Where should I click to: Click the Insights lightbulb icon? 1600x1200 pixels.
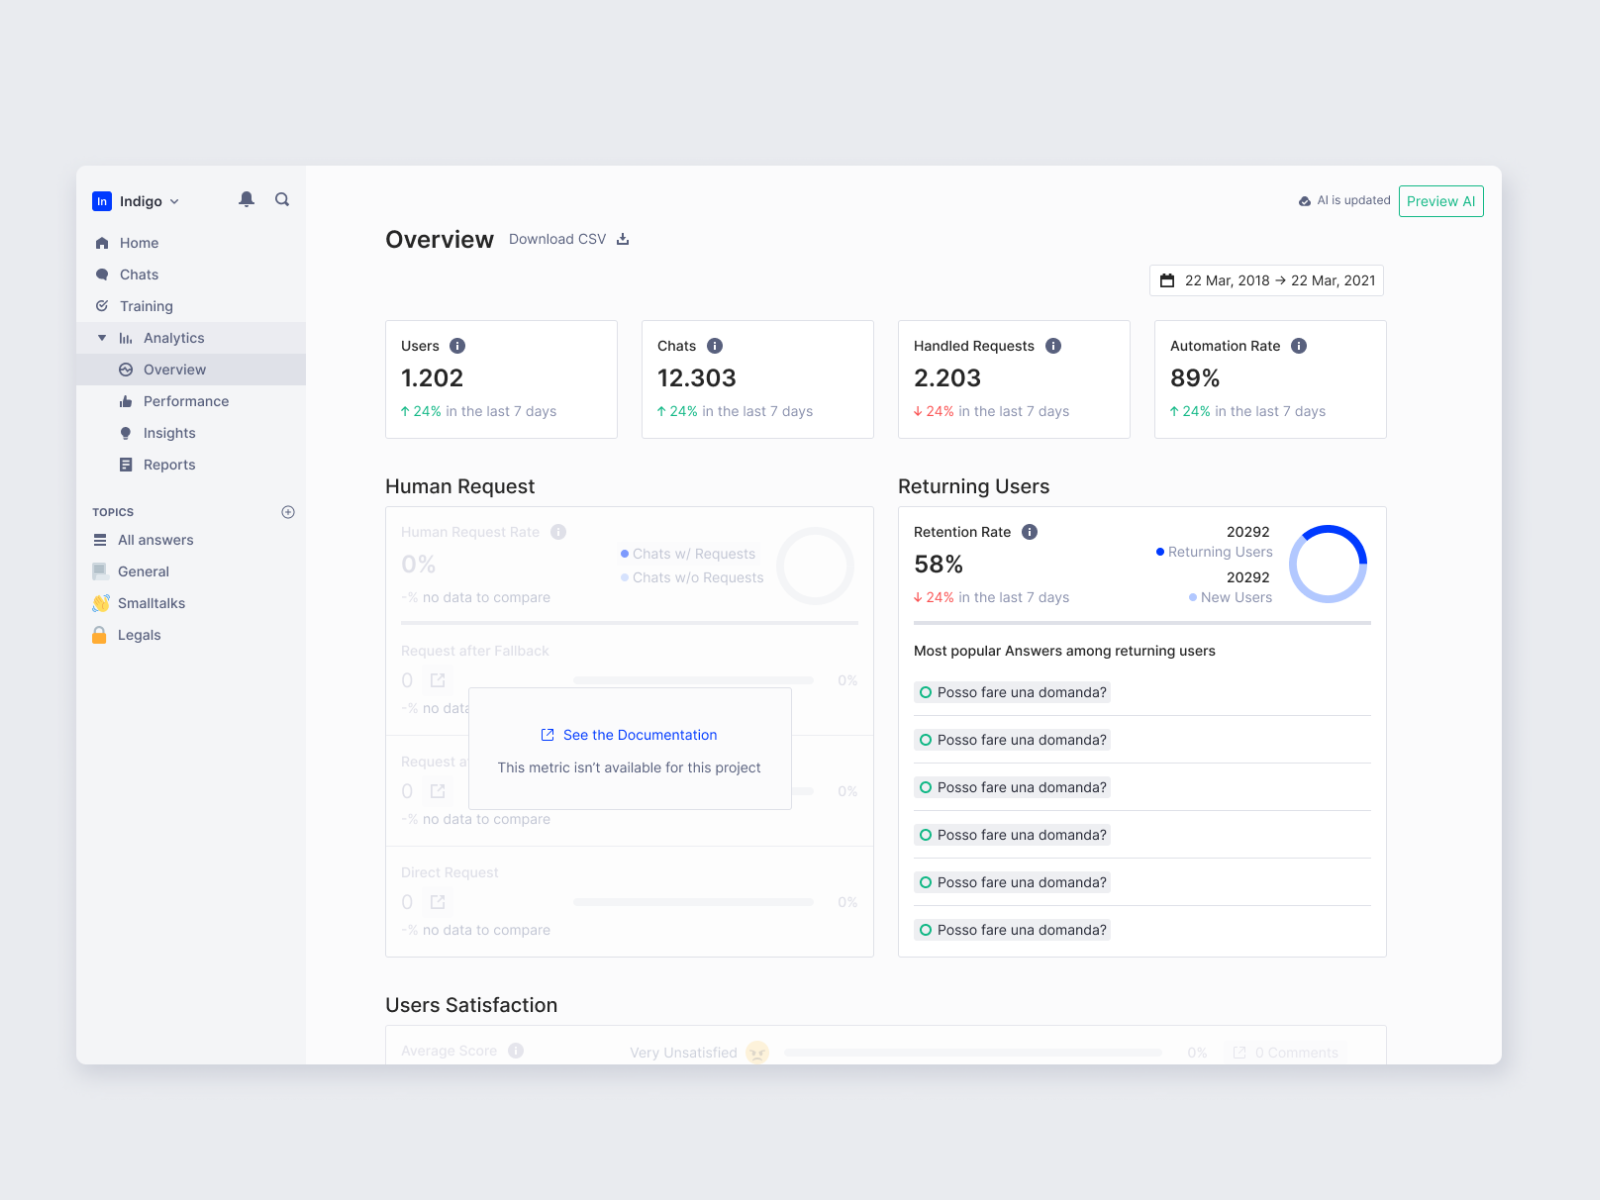tap(125, 433)
